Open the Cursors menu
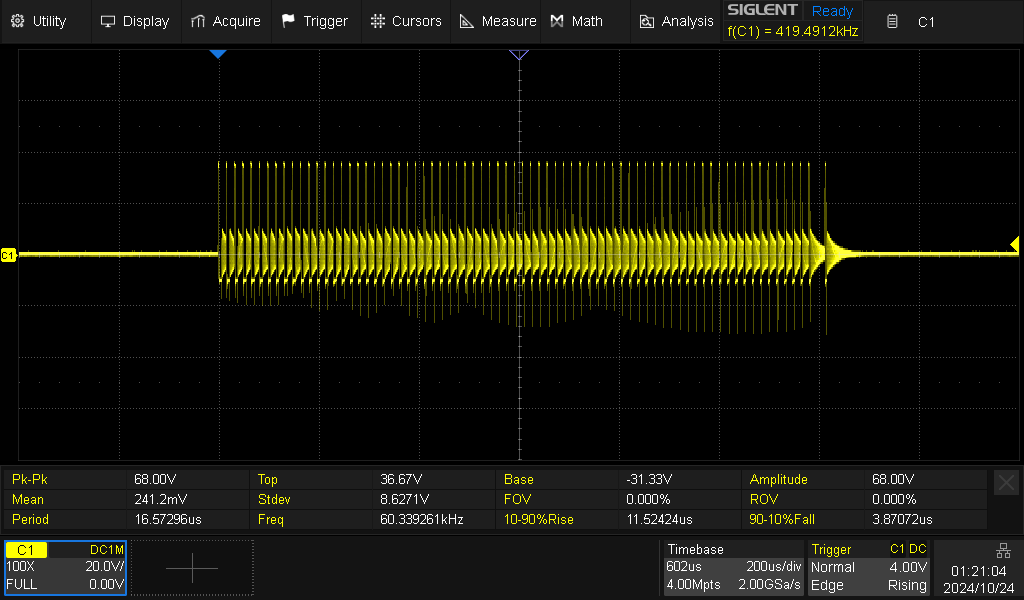The width and height of the screenshot is (1024, 600). [x=405, y=21]
